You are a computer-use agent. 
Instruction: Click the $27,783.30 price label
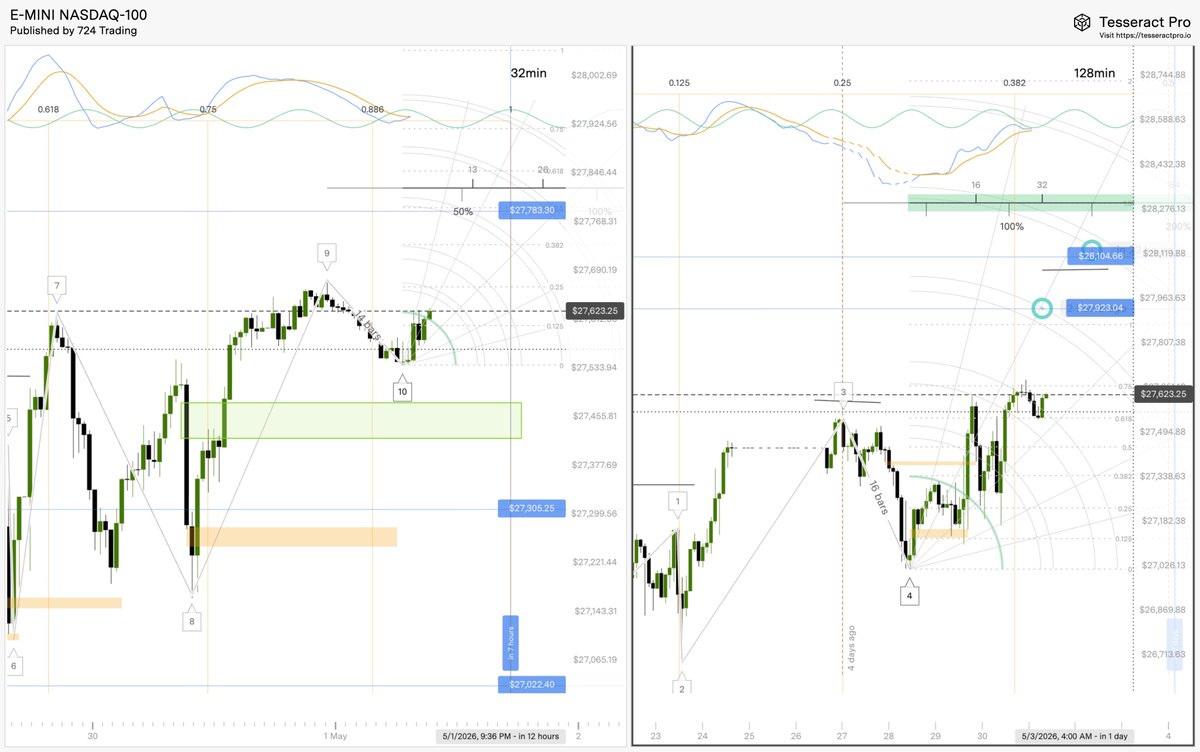click(532, 210)
